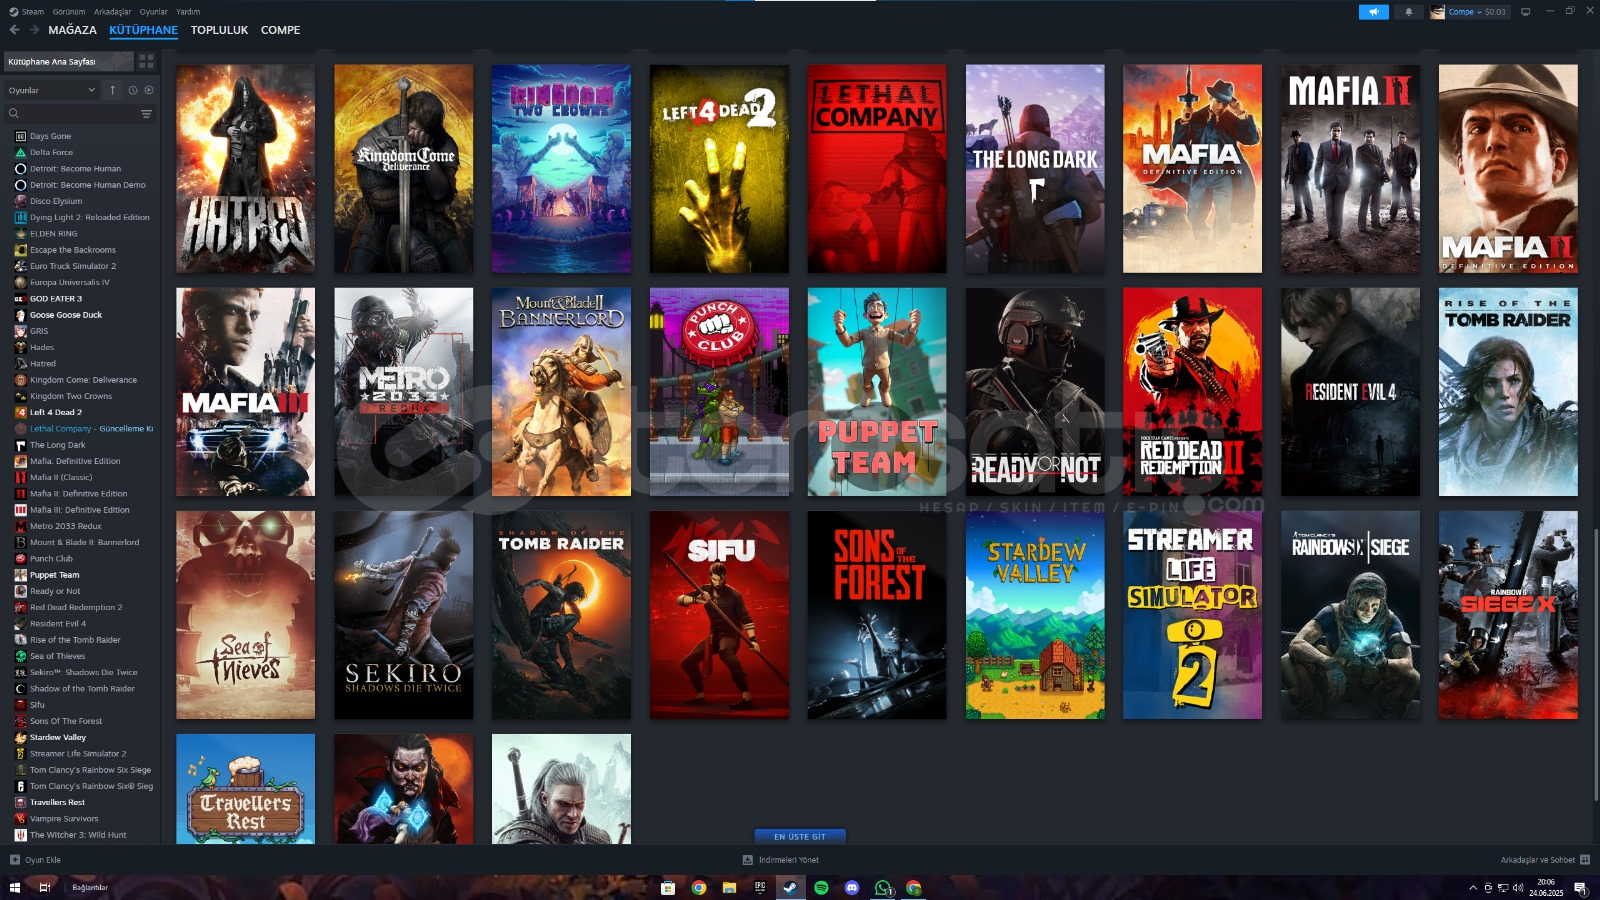The width and height of the screenshot is (1600, 900).
Task: Open the Arkadaşlar menu
Action: pos(112,12)
